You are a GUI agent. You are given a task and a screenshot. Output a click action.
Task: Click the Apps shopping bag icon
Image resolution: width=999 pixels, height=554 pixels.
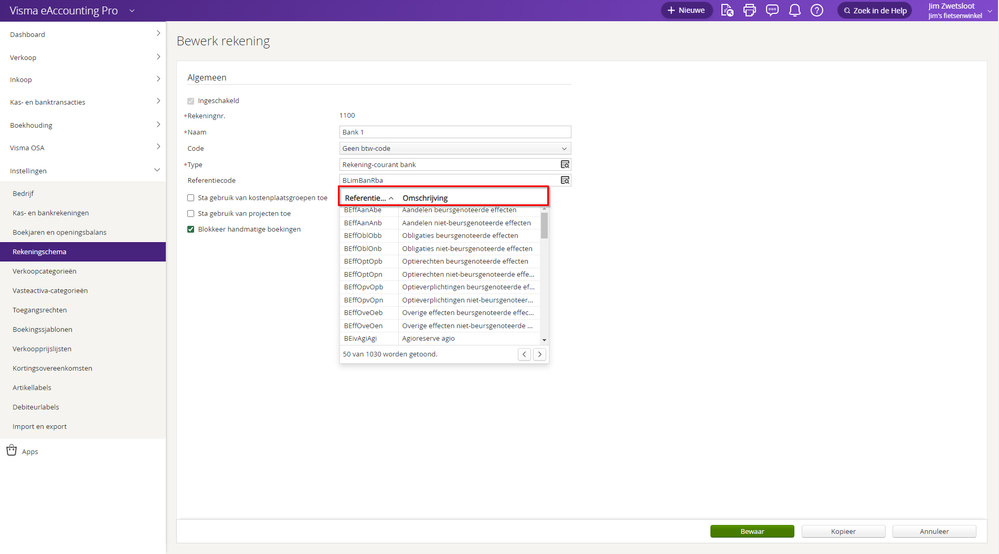(11, 450)
